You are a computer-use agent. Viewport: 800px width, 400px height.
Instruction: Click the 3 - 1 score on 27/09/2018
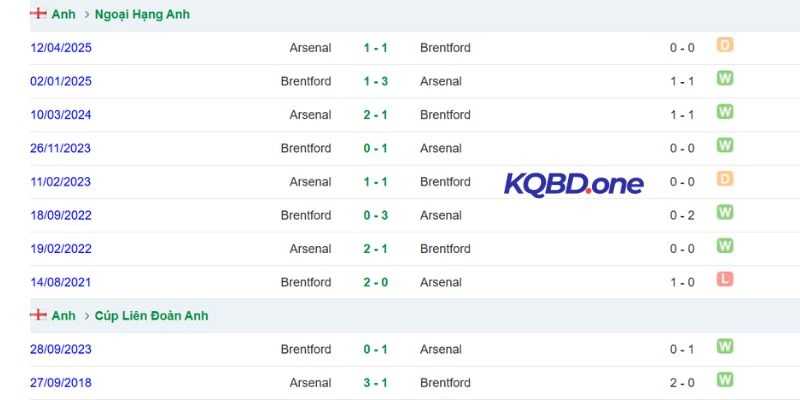[375, 383]
